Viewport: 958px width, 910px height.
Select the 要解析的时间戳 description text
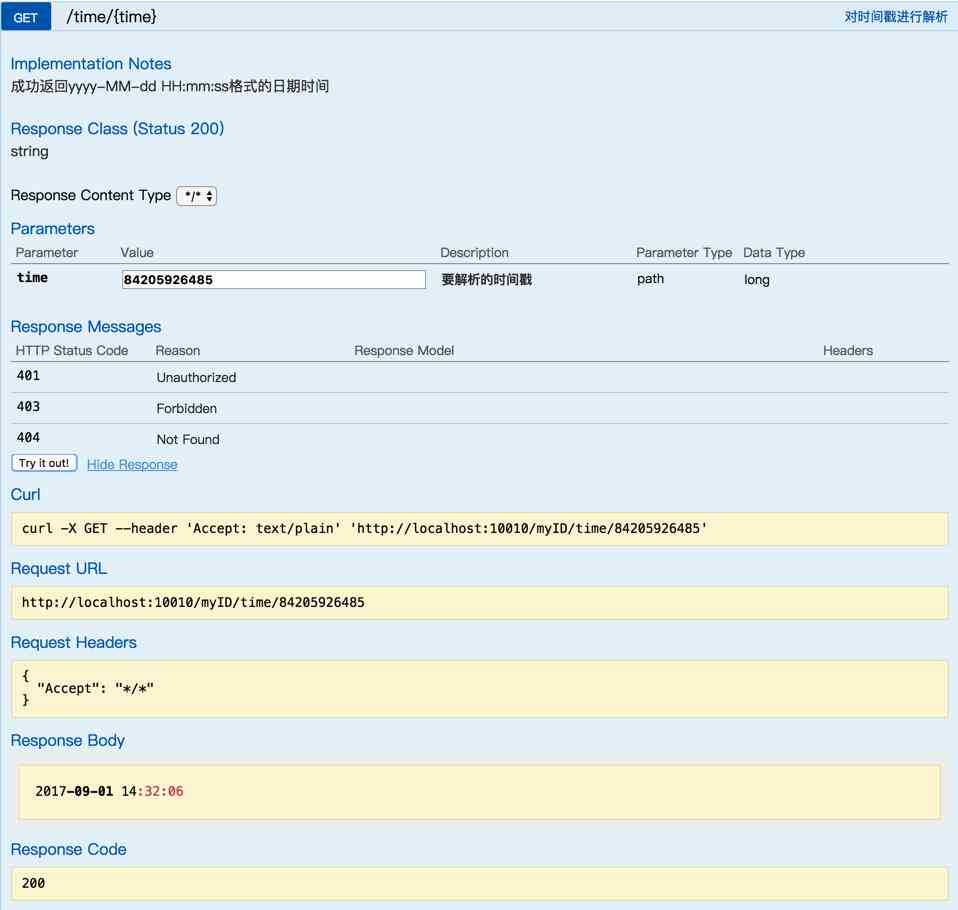click(486, 279)
